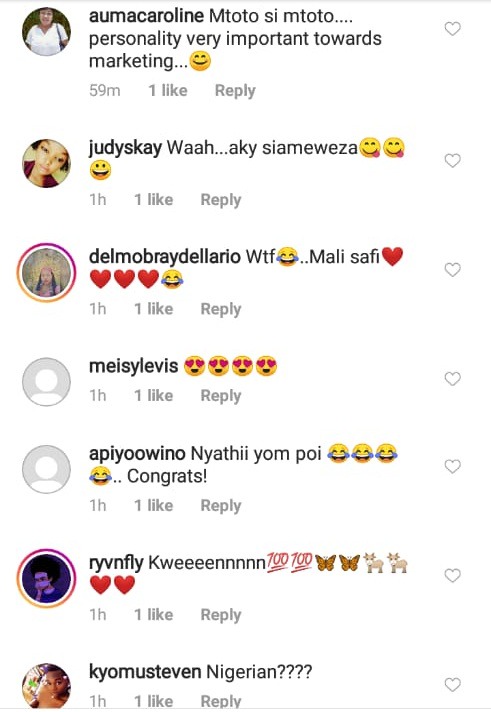
Task: Like apiyoowino's Congrats comment with the heart
Action: 452,466
